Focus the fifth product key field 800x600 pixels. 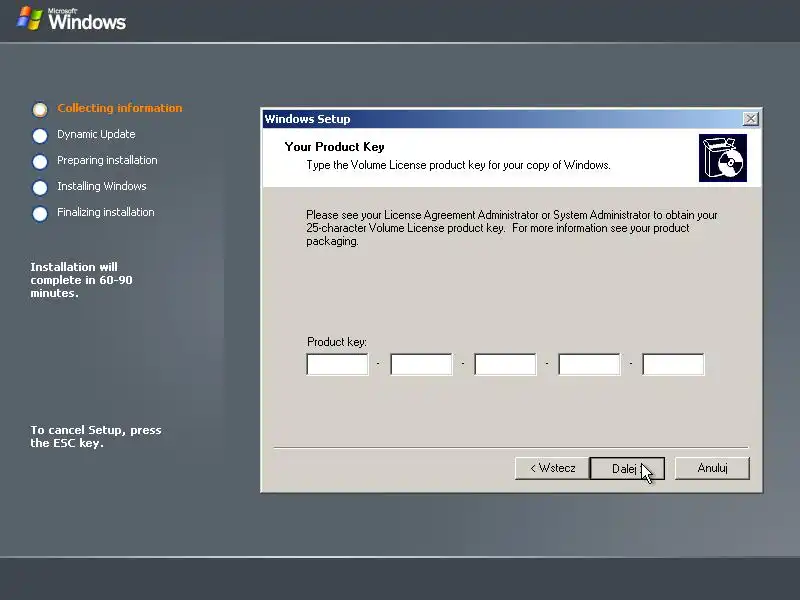(673, 364)
